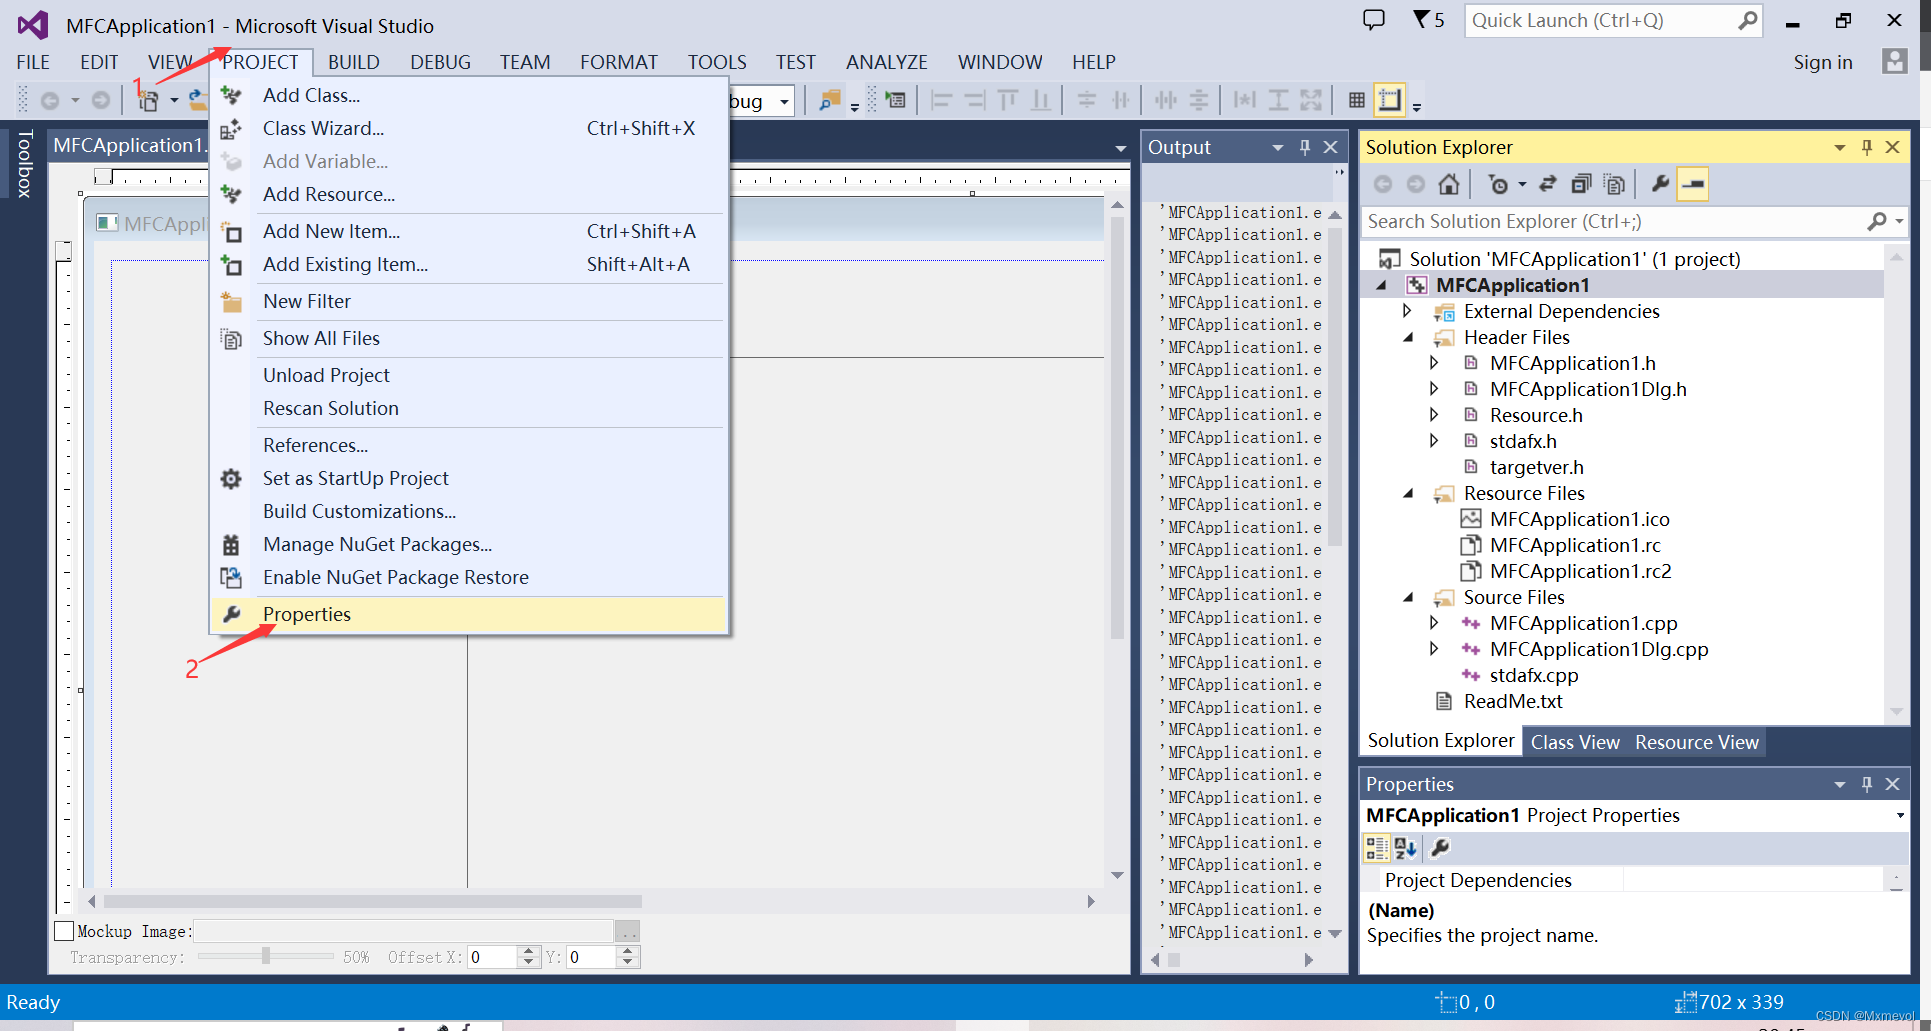Toggle Preview Selected Items button in Solution Explorer
1931x1031 pixels.
click(x=1693, y=184)
